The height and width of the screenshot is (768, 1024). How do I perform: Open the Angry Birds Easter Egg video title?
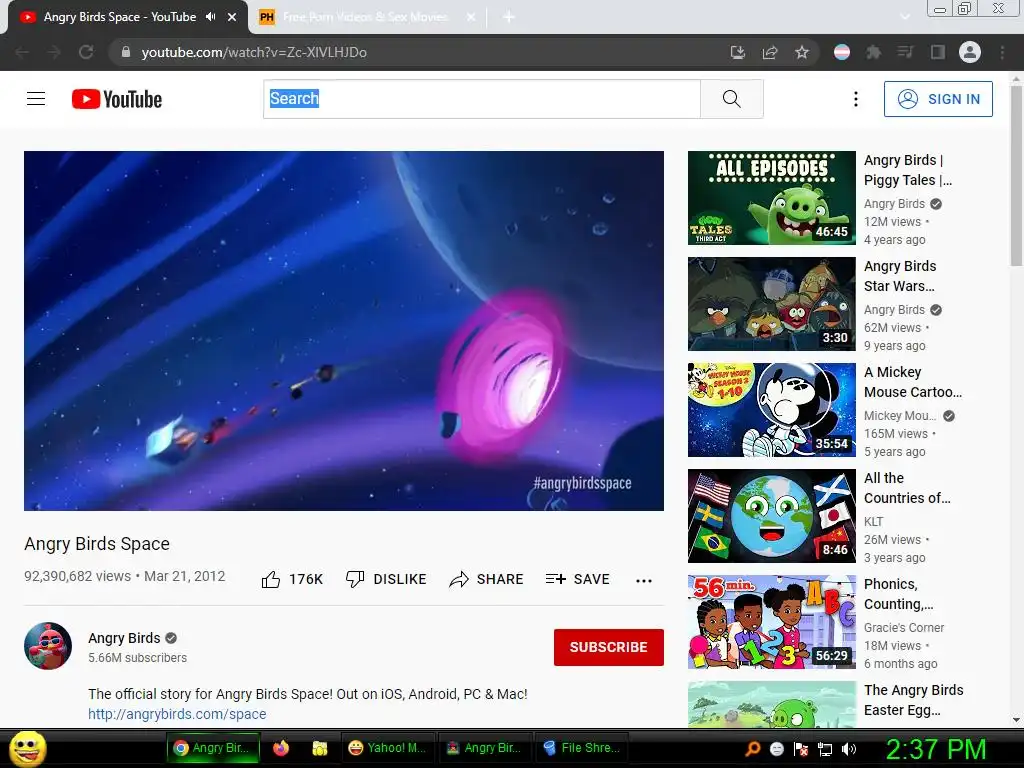pyautogui.click(x=913, y=700)
